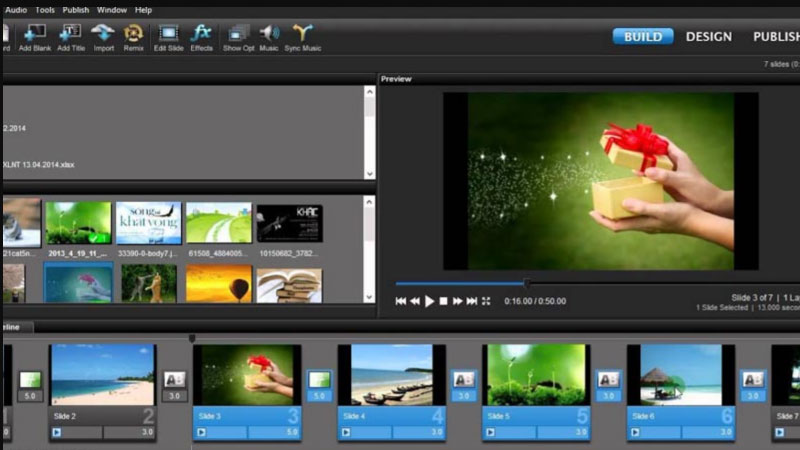800x450 pixels.
Task: Select Slide 4 boats beach thumbnail
Action: click(391, 375)
